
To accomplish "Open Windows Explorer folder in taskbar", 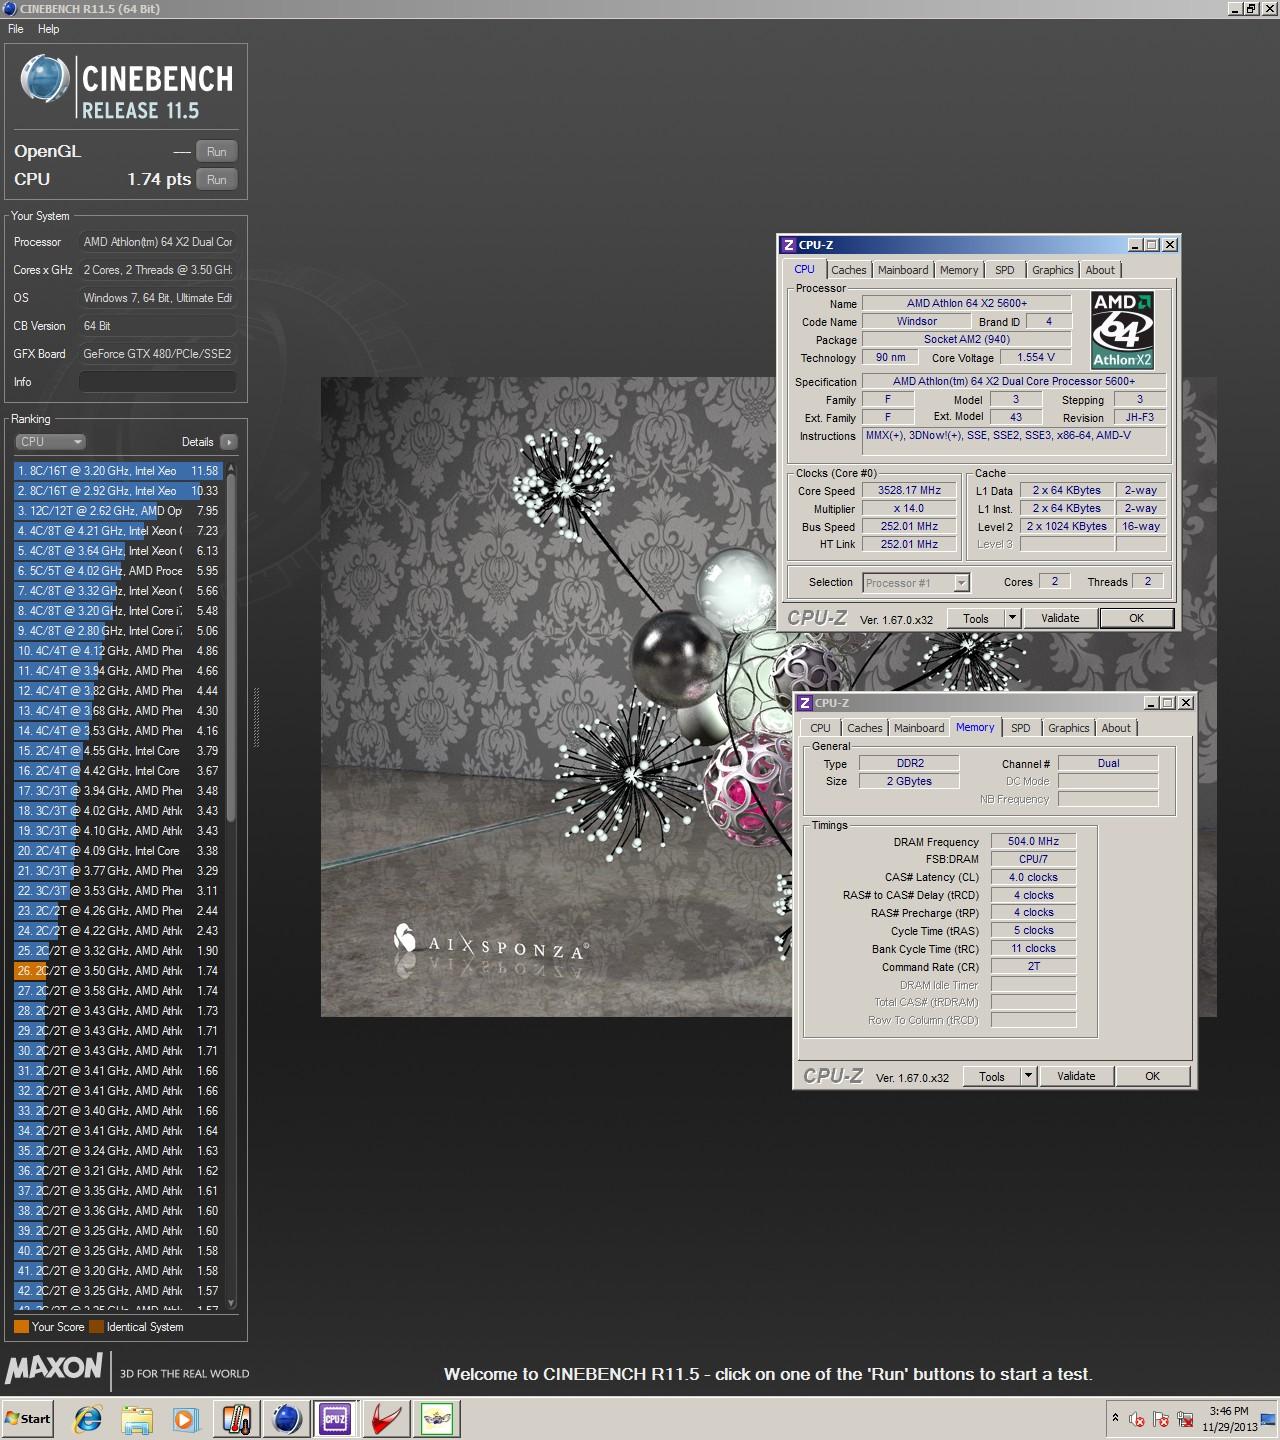I will [137, 1419].
